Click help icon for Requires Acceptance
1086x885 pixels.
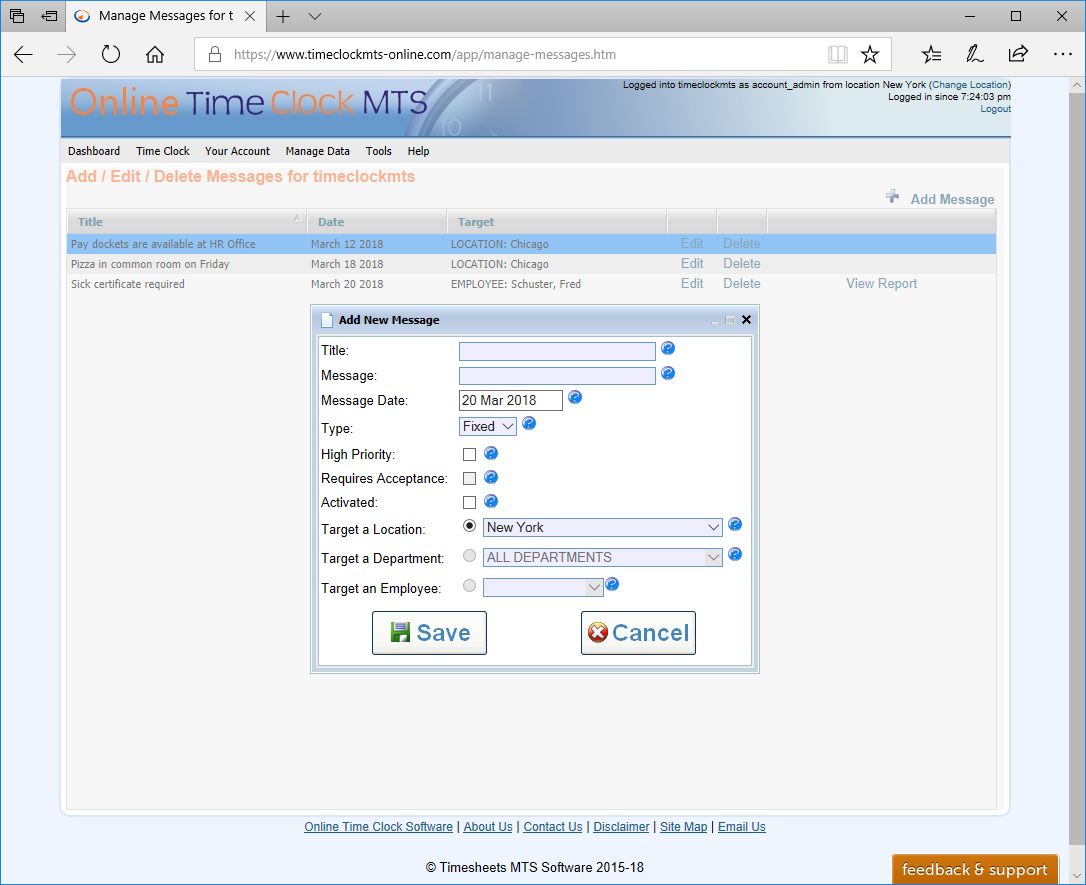coord(491,477)
